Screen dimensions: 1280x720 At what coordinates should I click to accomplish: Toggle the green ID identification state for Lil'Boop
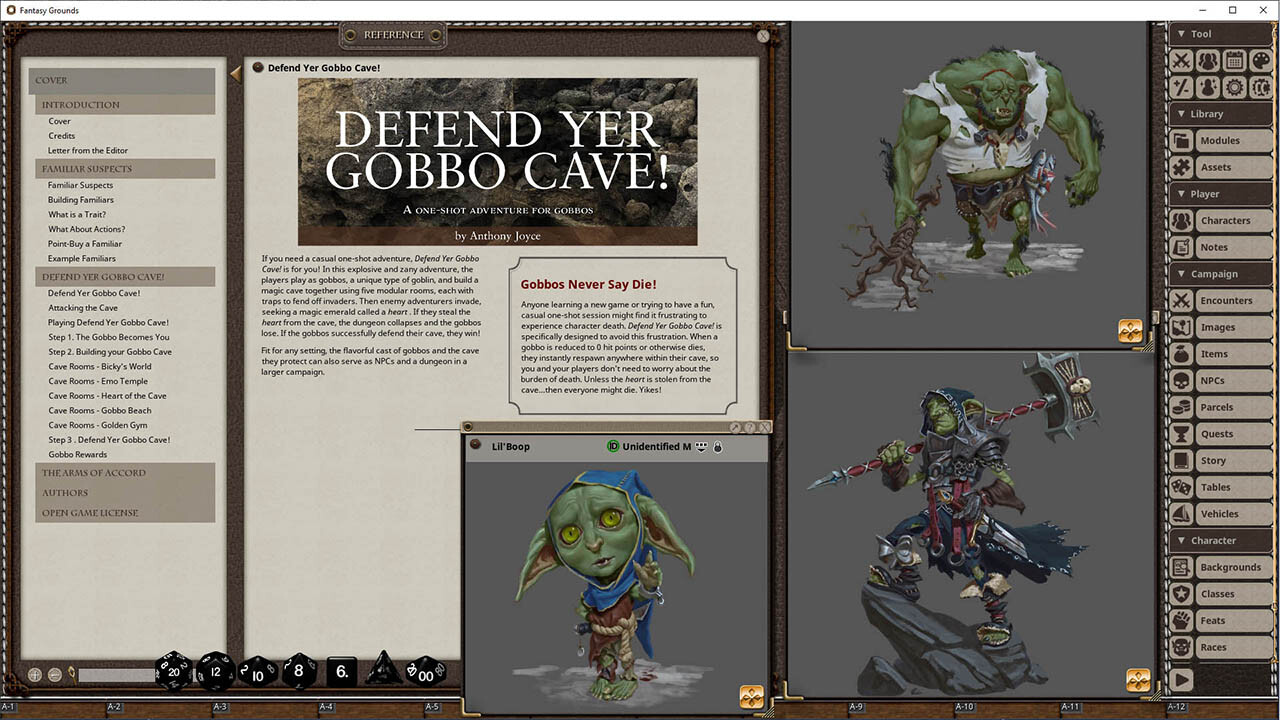click(x=614, y=445)
